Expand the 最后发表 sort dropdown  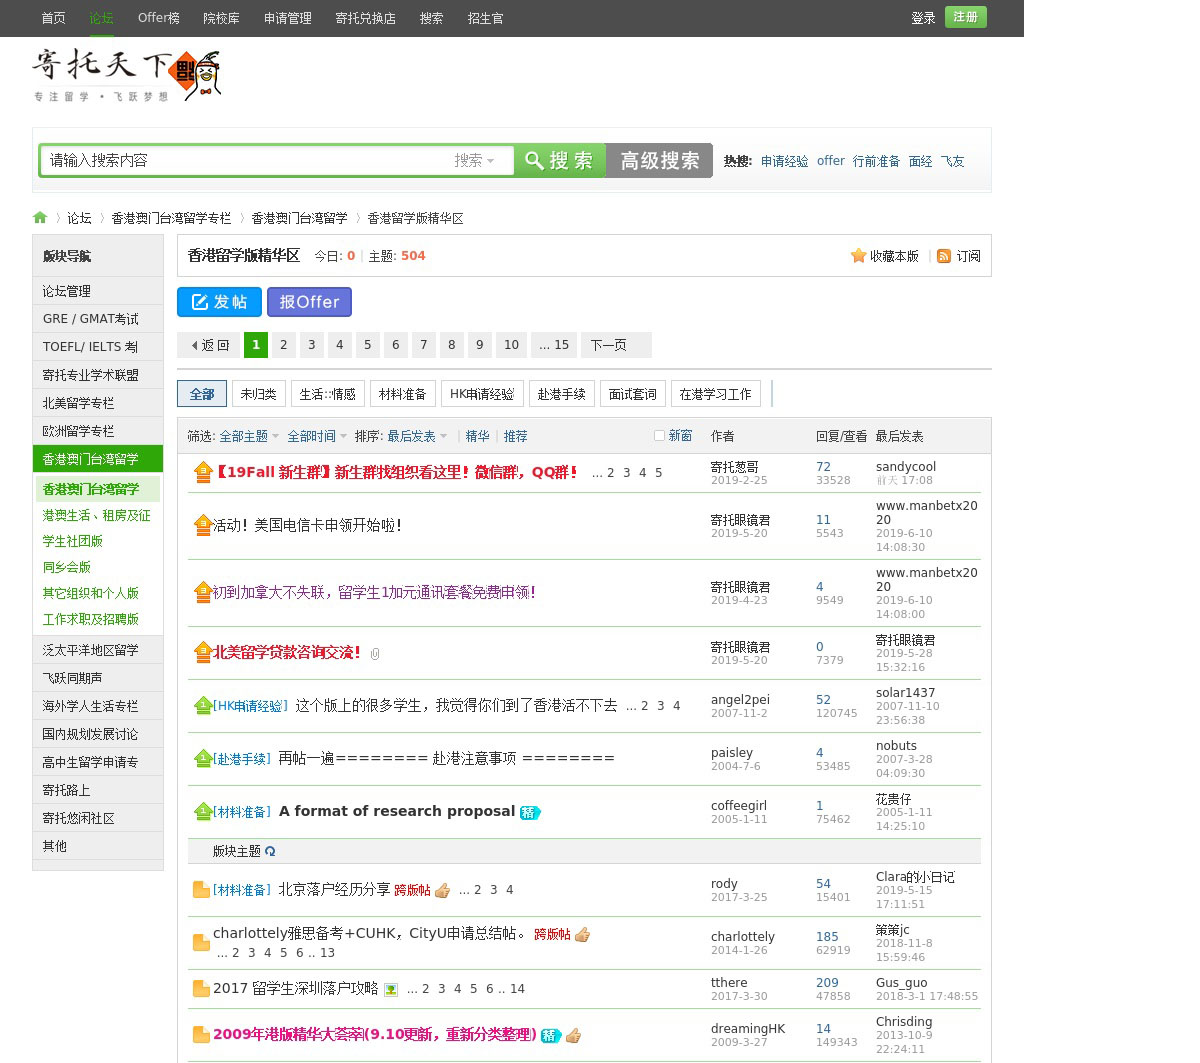click(x=417, y=437)
